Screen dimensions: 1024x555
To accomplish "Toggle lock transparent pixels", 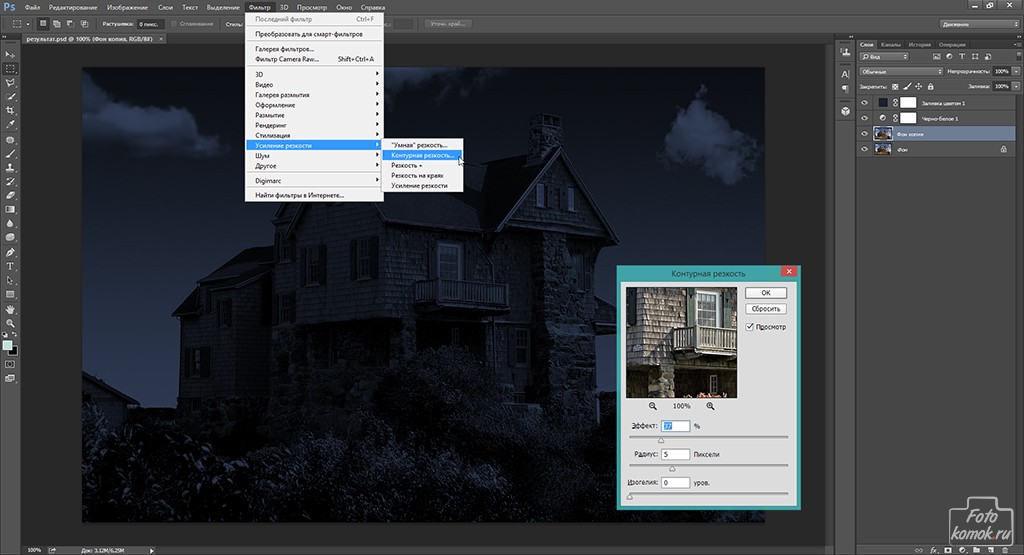I will point(895,86).
